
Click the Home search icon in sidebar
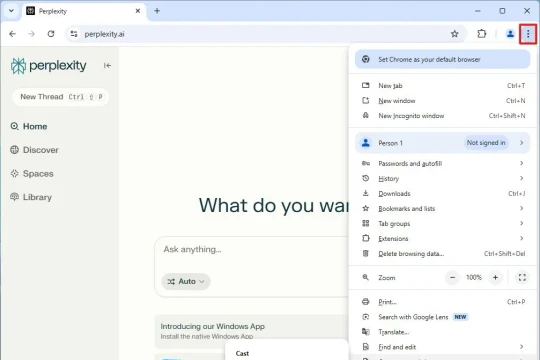(14, 126)
